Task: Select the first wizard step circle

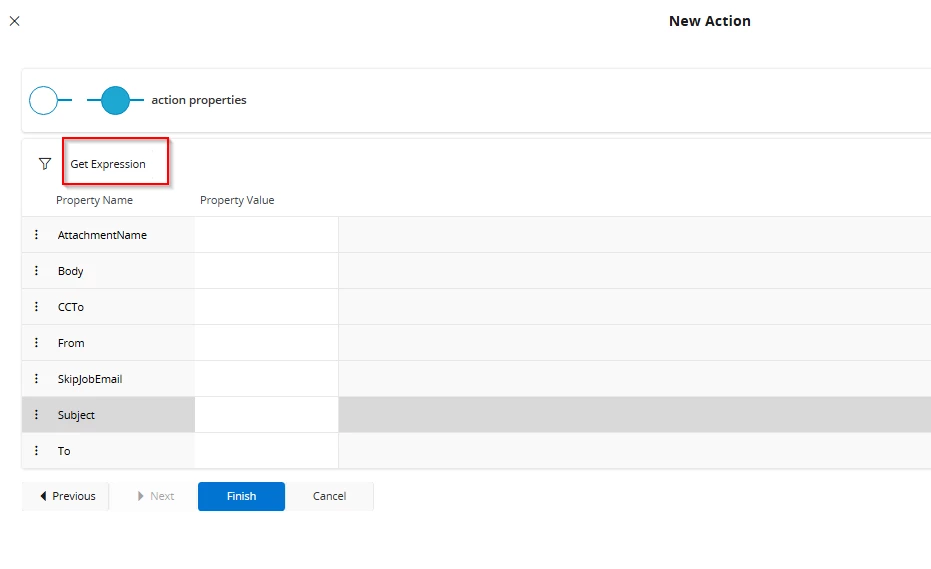Action: 44,100
